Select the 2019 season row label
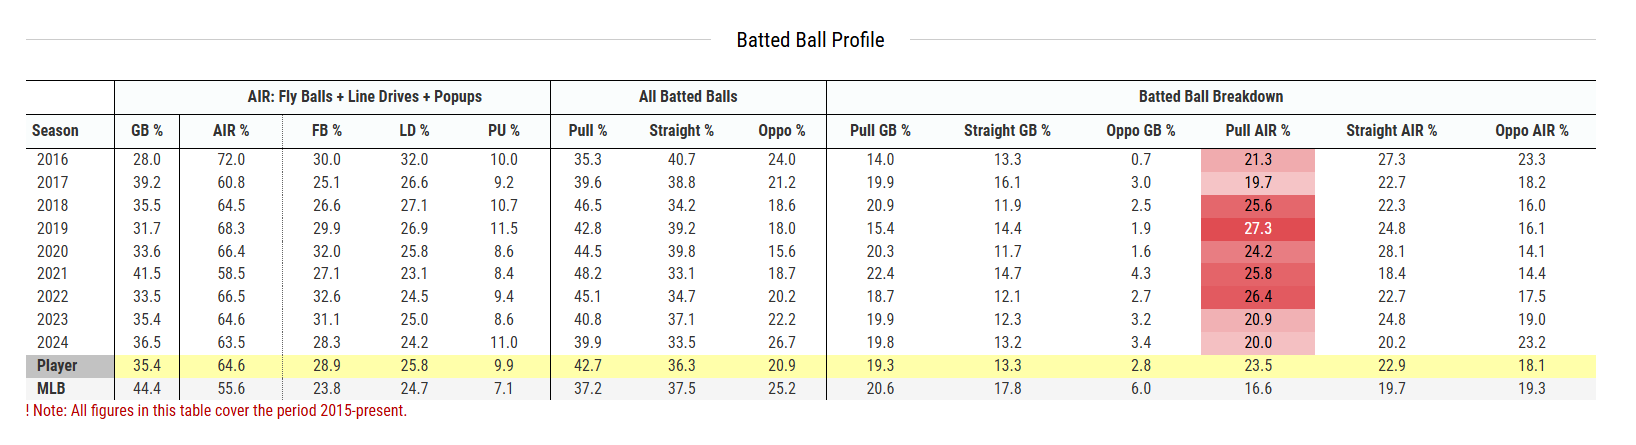The height and width of the screenshot is (445, 1636). 53,228
